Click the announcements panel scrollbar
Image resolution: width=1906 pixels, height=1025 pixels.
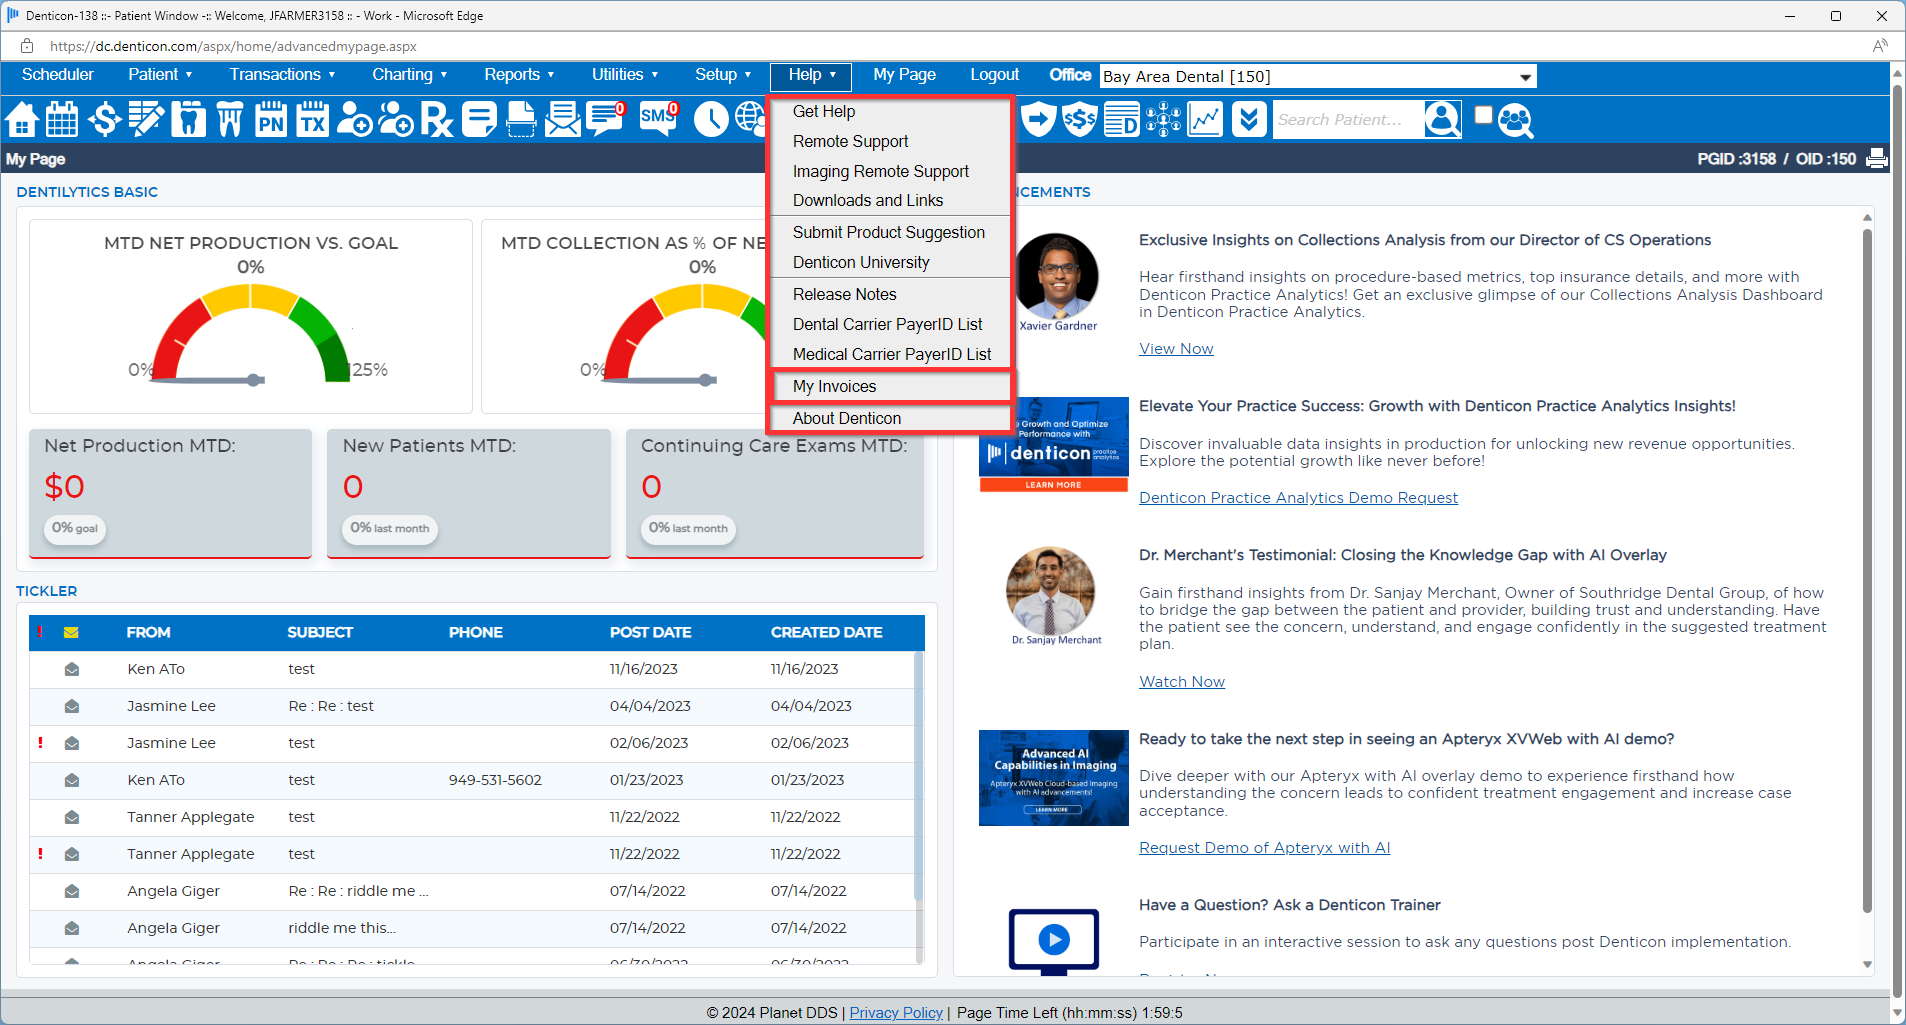(x=1867, y=570)
